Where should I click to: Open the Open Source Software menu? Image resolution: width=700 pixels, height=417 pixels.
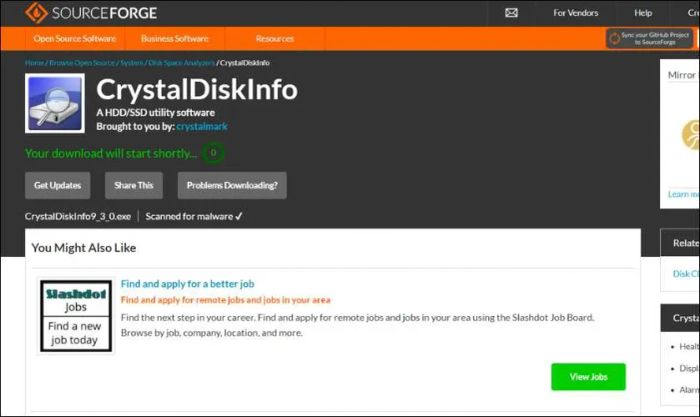point(75,39)
